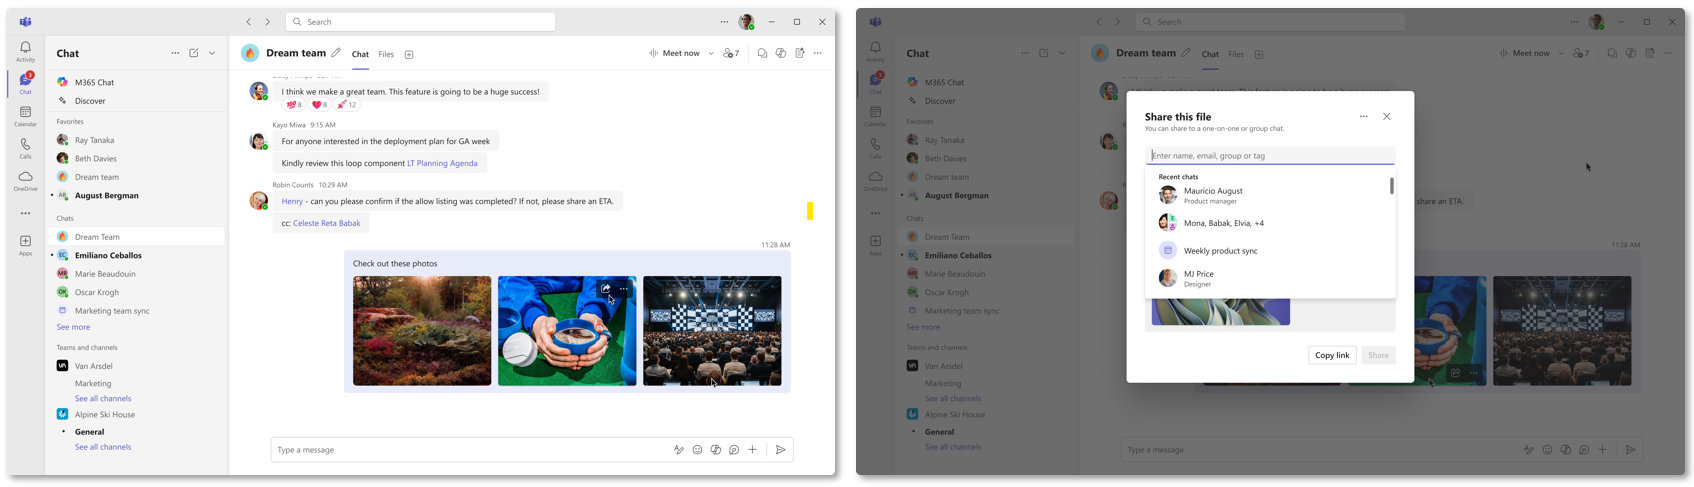Expand the Chat header chevron in left window

(212, 53)
